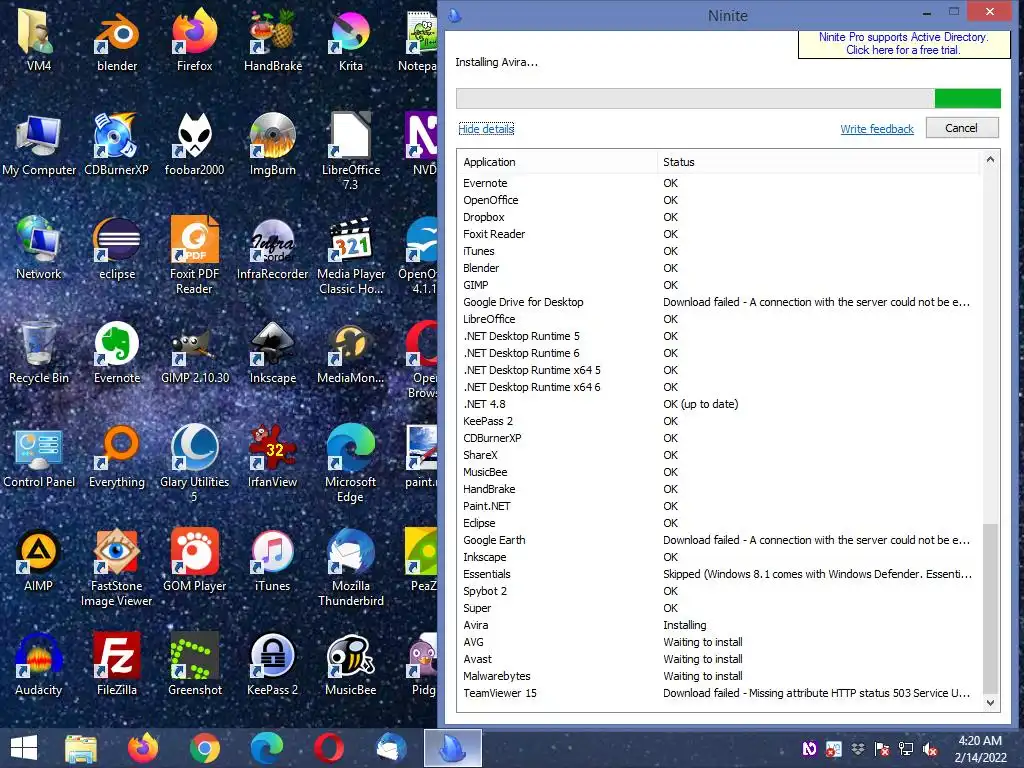Open the FastStone Image Viewer icon
Viewport: 1024px width, 768px height.
pos(117,568)
